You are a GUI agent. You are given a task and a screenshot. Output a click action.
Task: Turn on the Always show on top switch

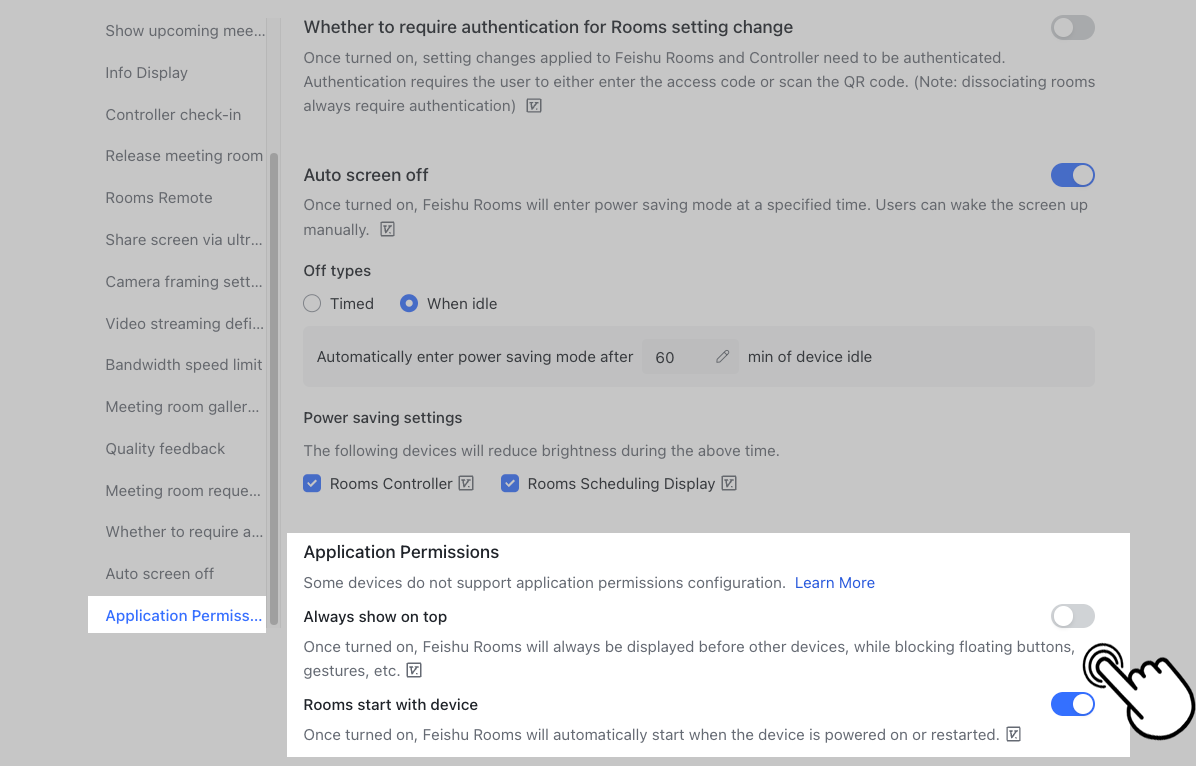[x=1072, y=616]
